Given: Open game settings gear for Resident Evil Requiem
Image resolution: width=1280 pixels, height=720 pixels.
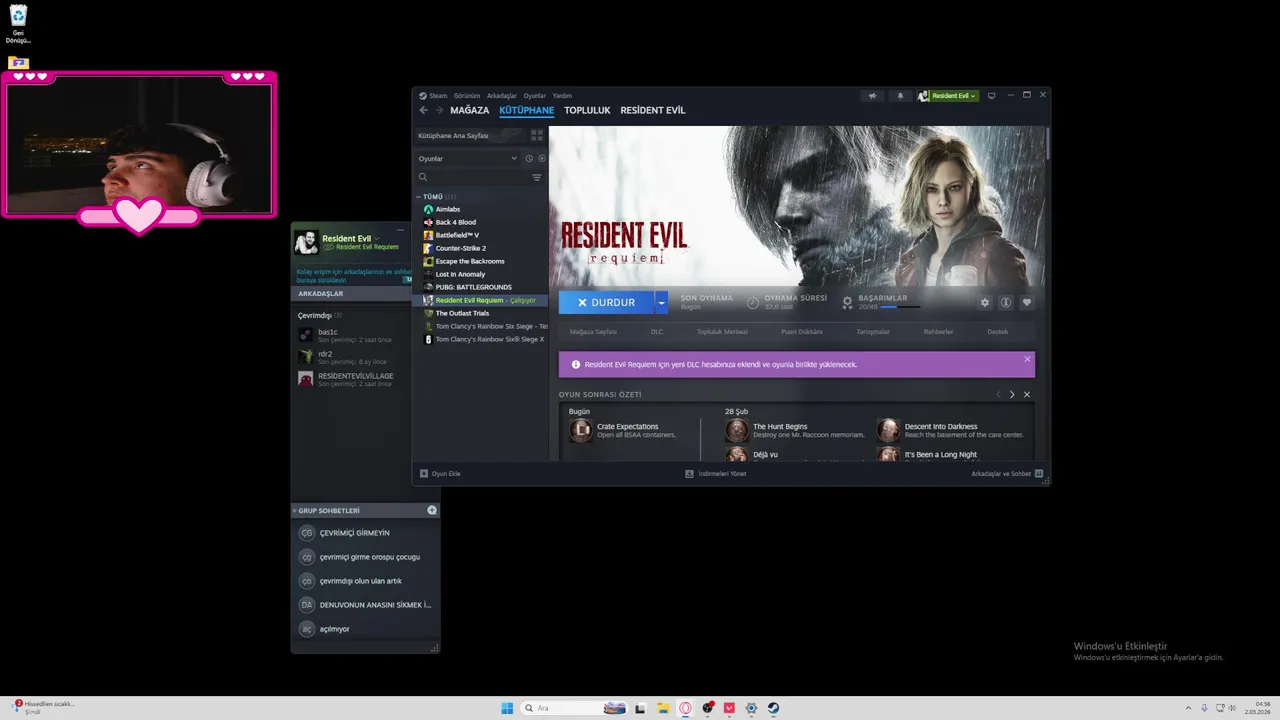Looking at the screenshot, I should coord(985,303).
